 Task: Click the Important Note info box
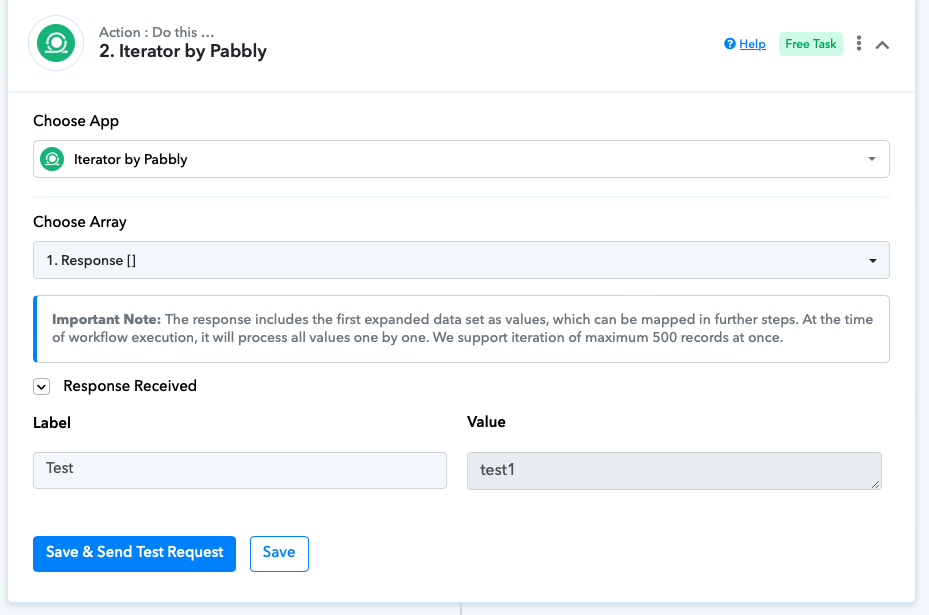point(461,329)
